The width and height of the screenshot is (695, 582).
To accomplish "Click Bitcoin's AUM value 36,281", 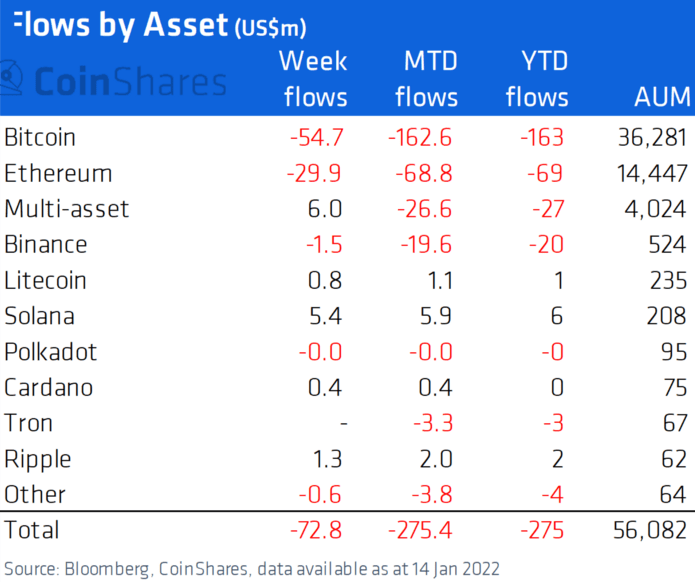I will pos(654,136).
